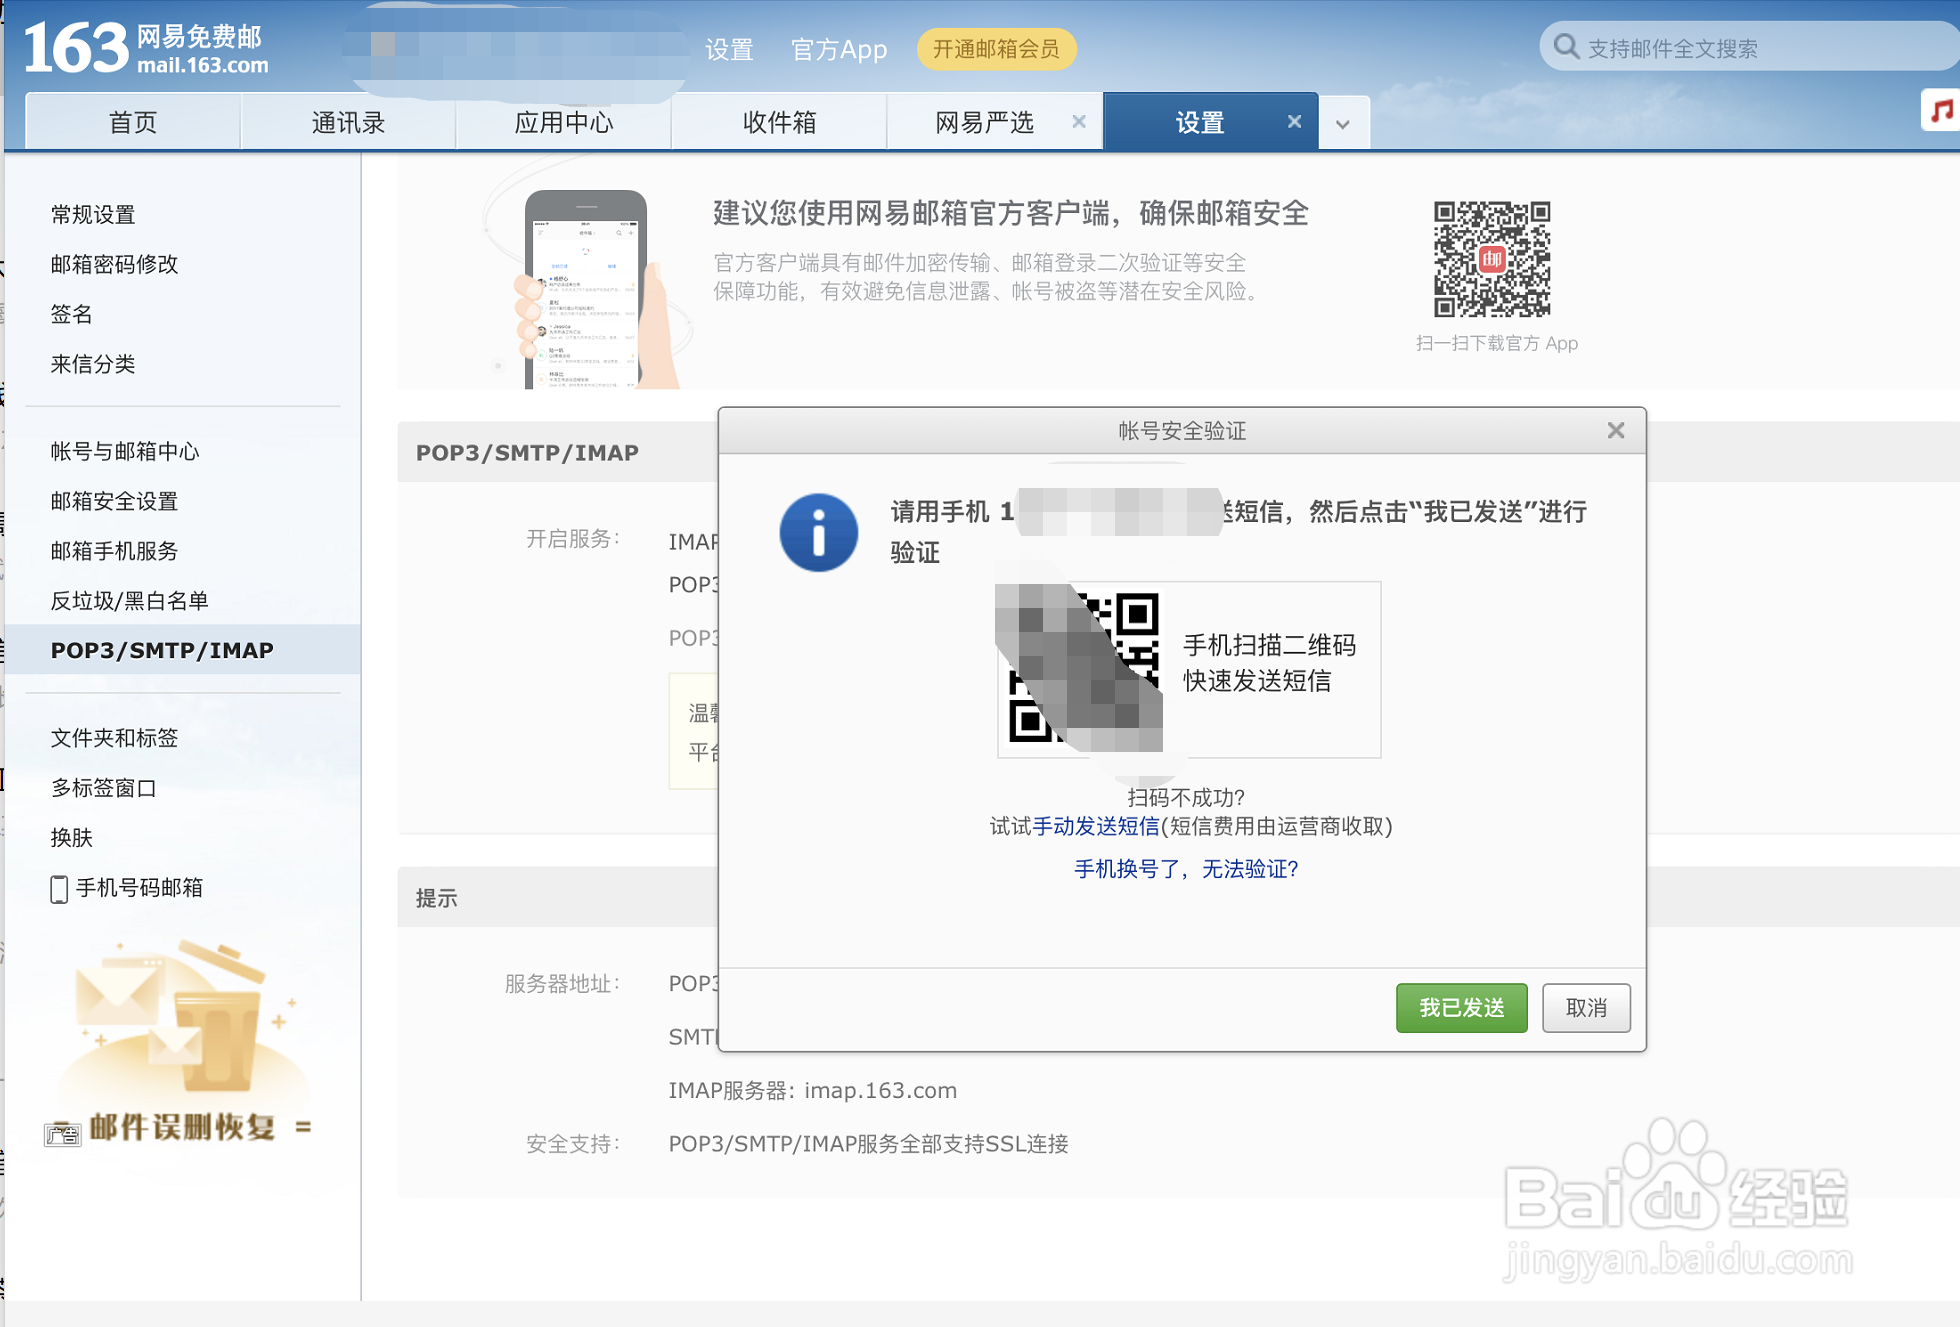Select 反垃圾/黑白名单 sidebar item
Image resolution: width=1960 pixels, height=1327 pixels.
click(129, 601)
